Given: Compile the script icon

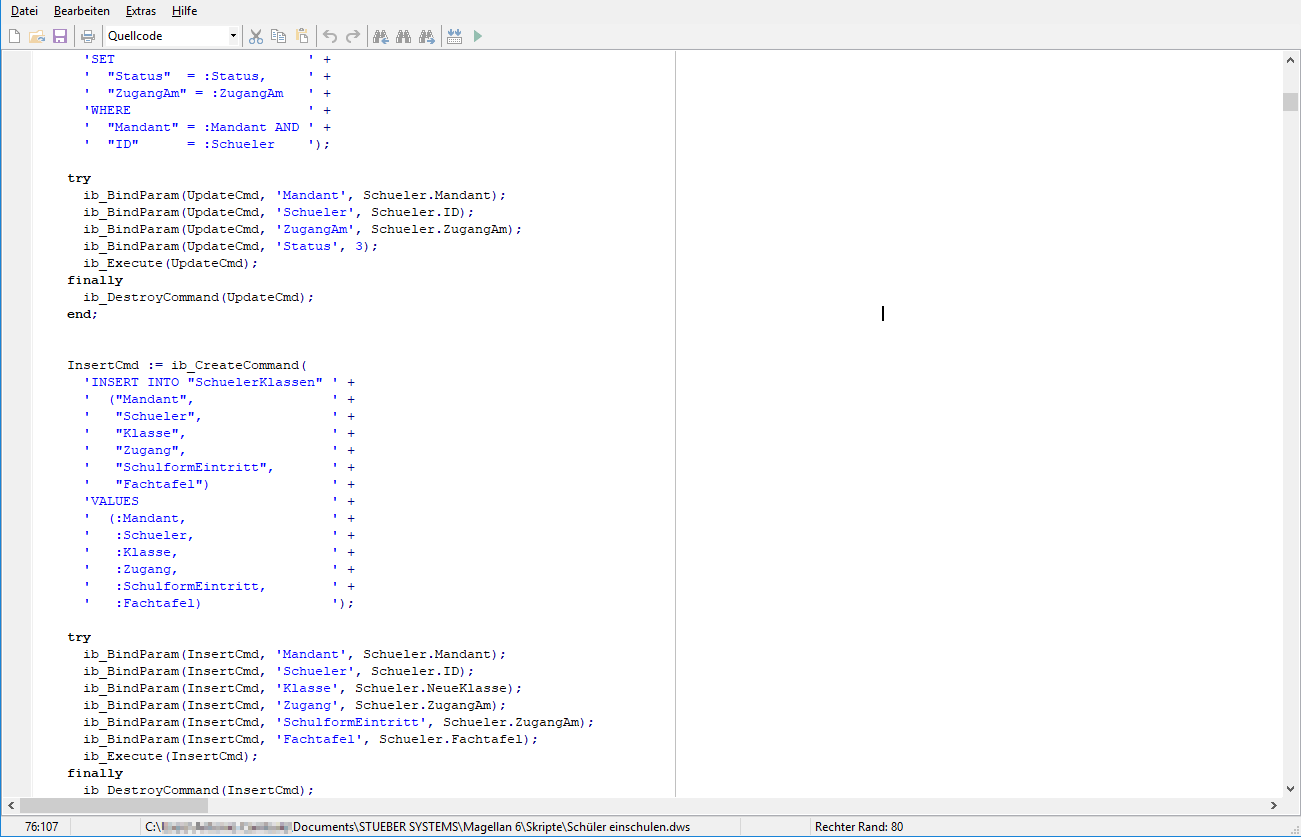Looking at the screenshot, I should 454,36.
